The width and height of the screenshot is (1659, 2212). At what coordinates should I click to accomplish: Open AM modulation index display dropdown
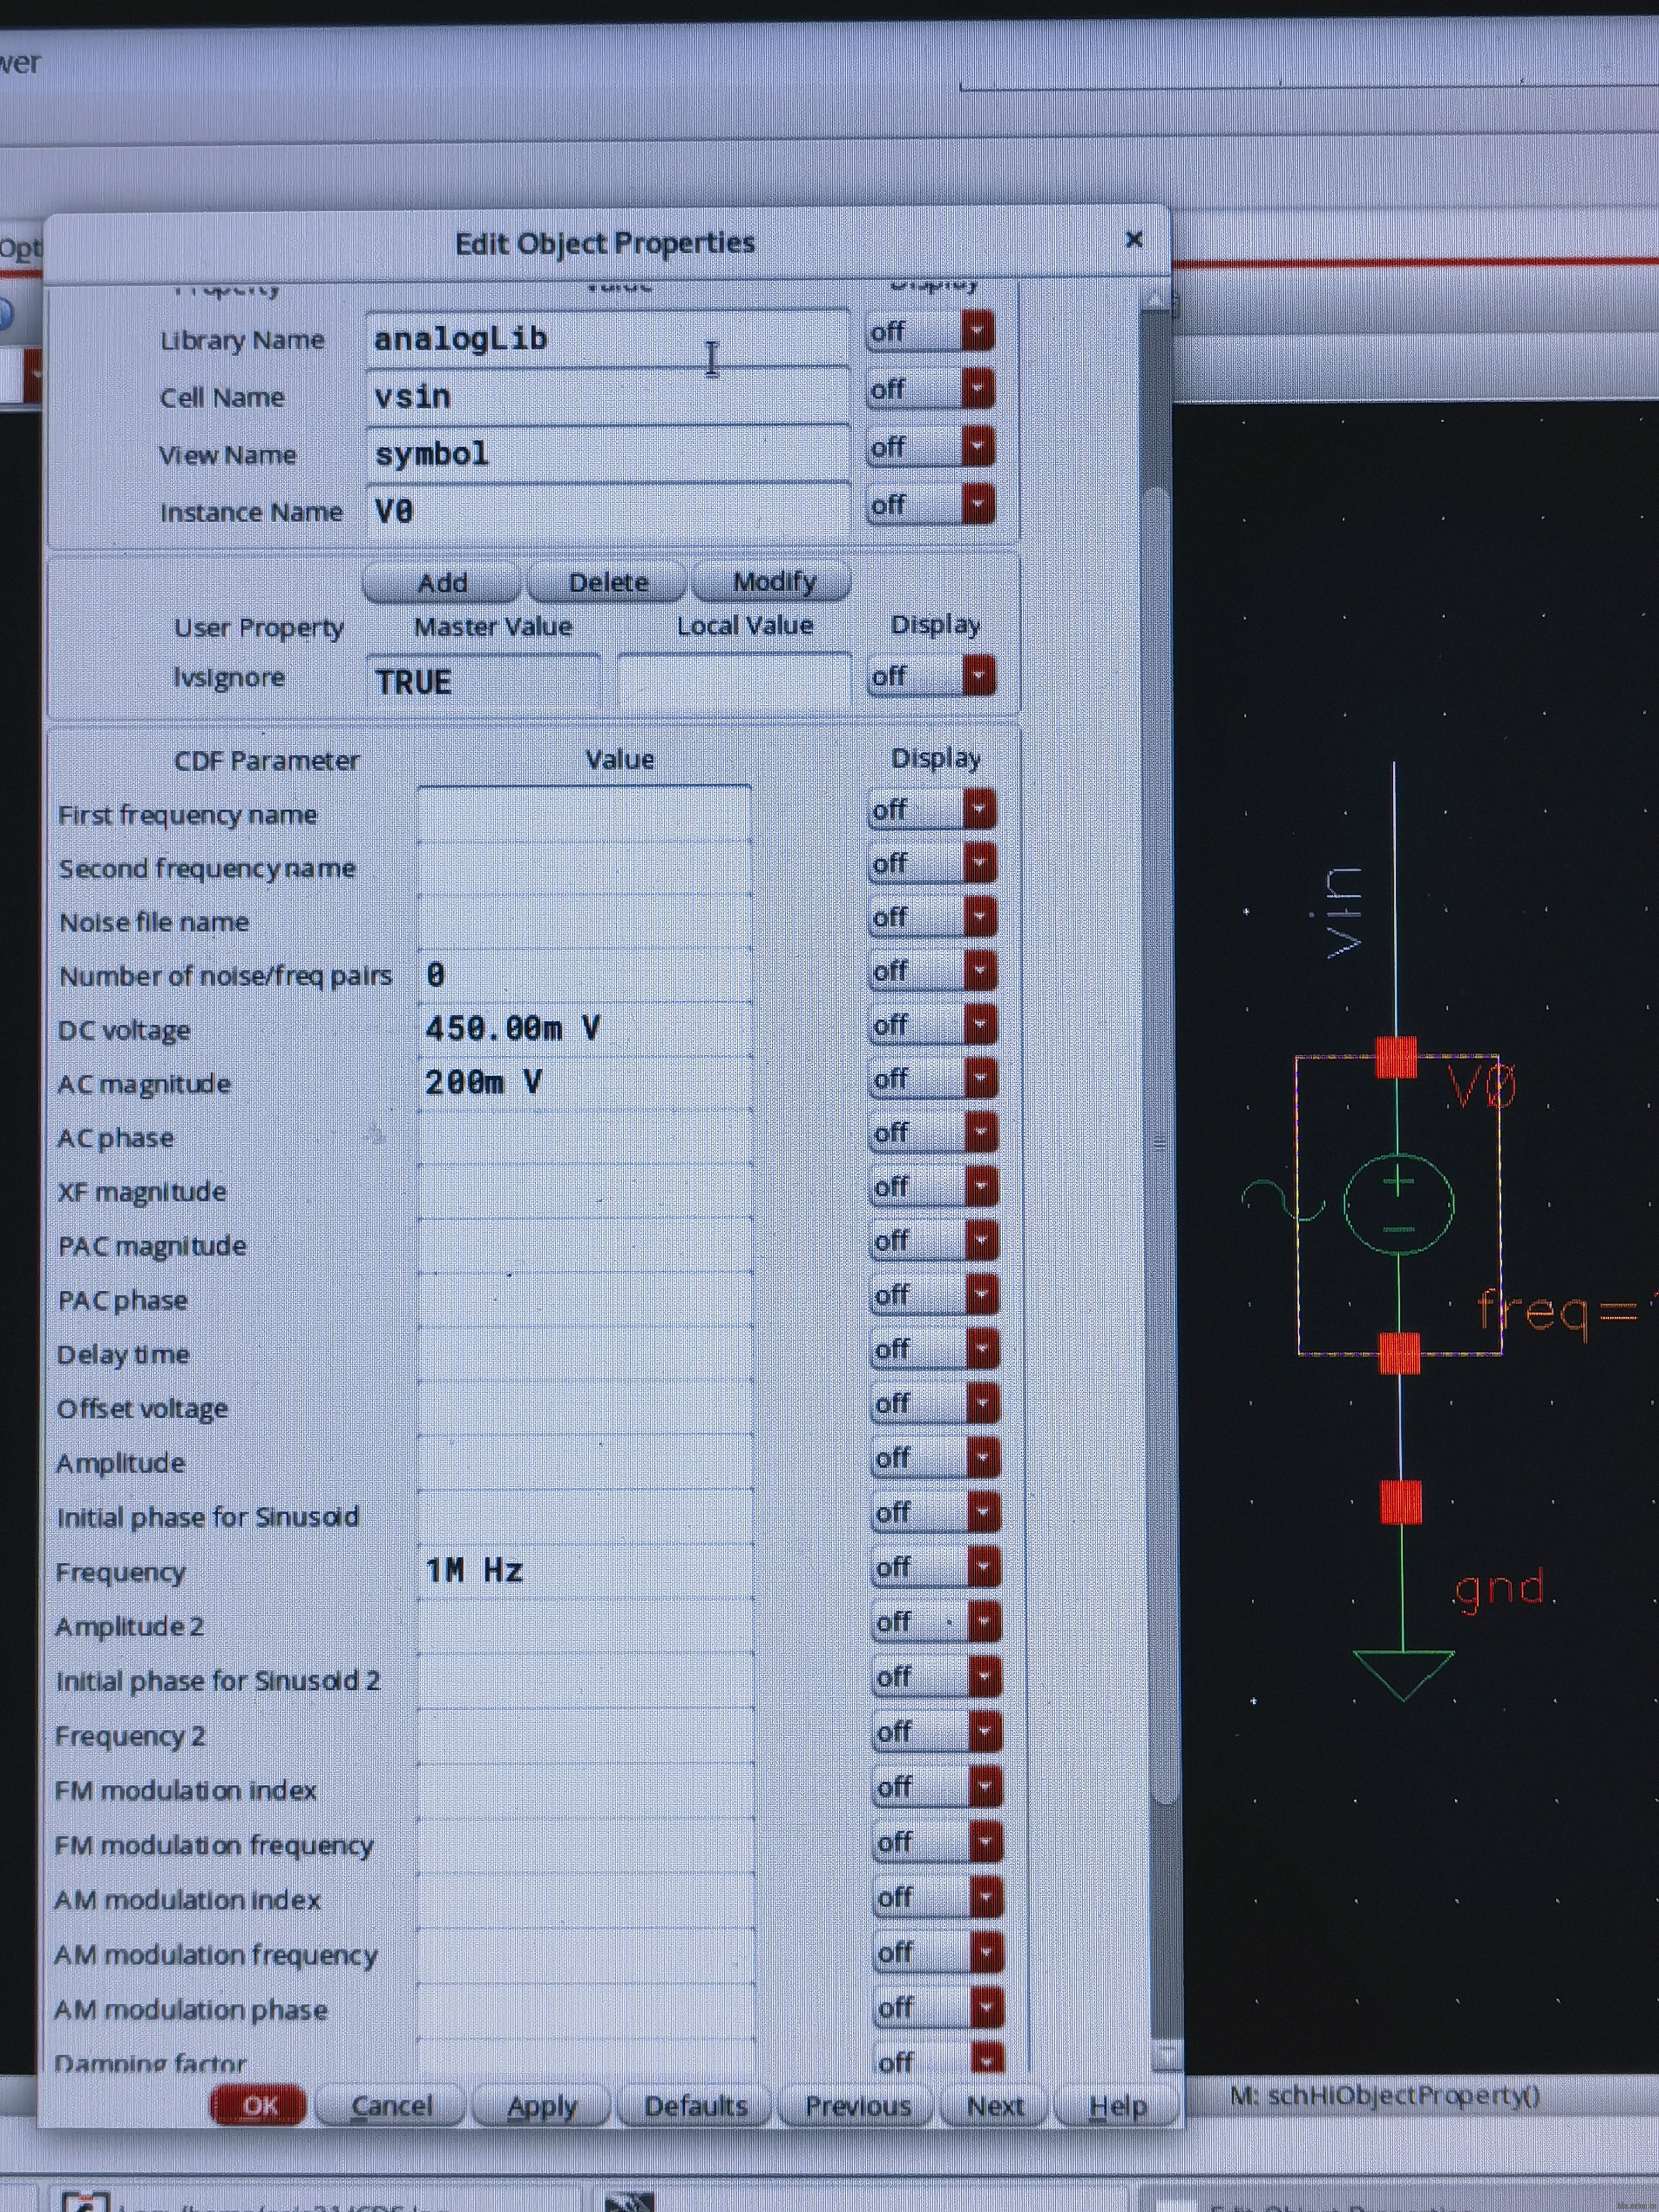[x=938, y=1897]
